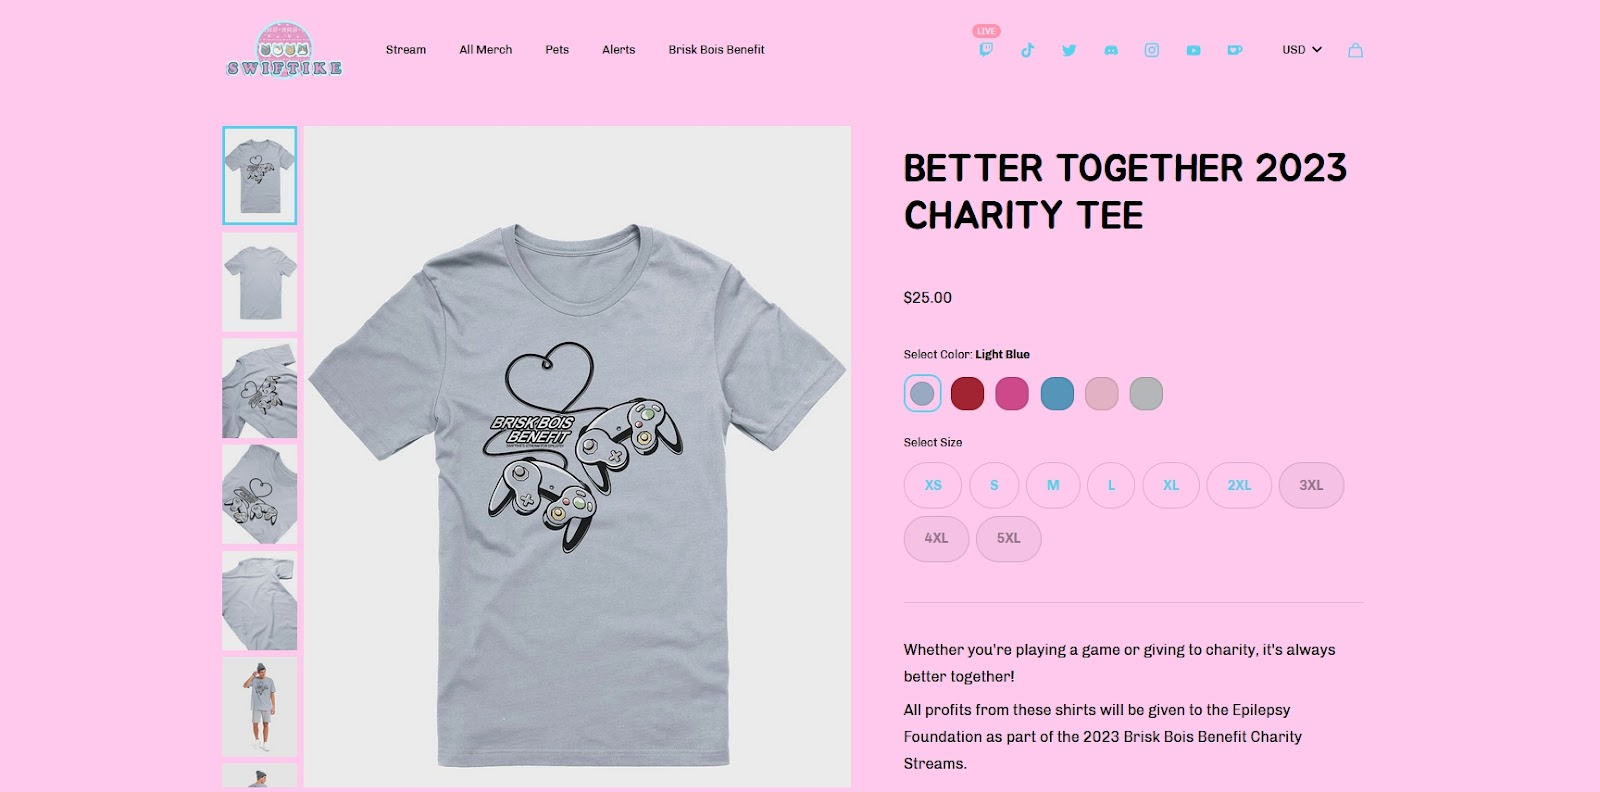Image resolution: width=1600 pixels, height=792 pixels.
Task: Open the Brisk Bois Benefit link
Action: point(716,50)
